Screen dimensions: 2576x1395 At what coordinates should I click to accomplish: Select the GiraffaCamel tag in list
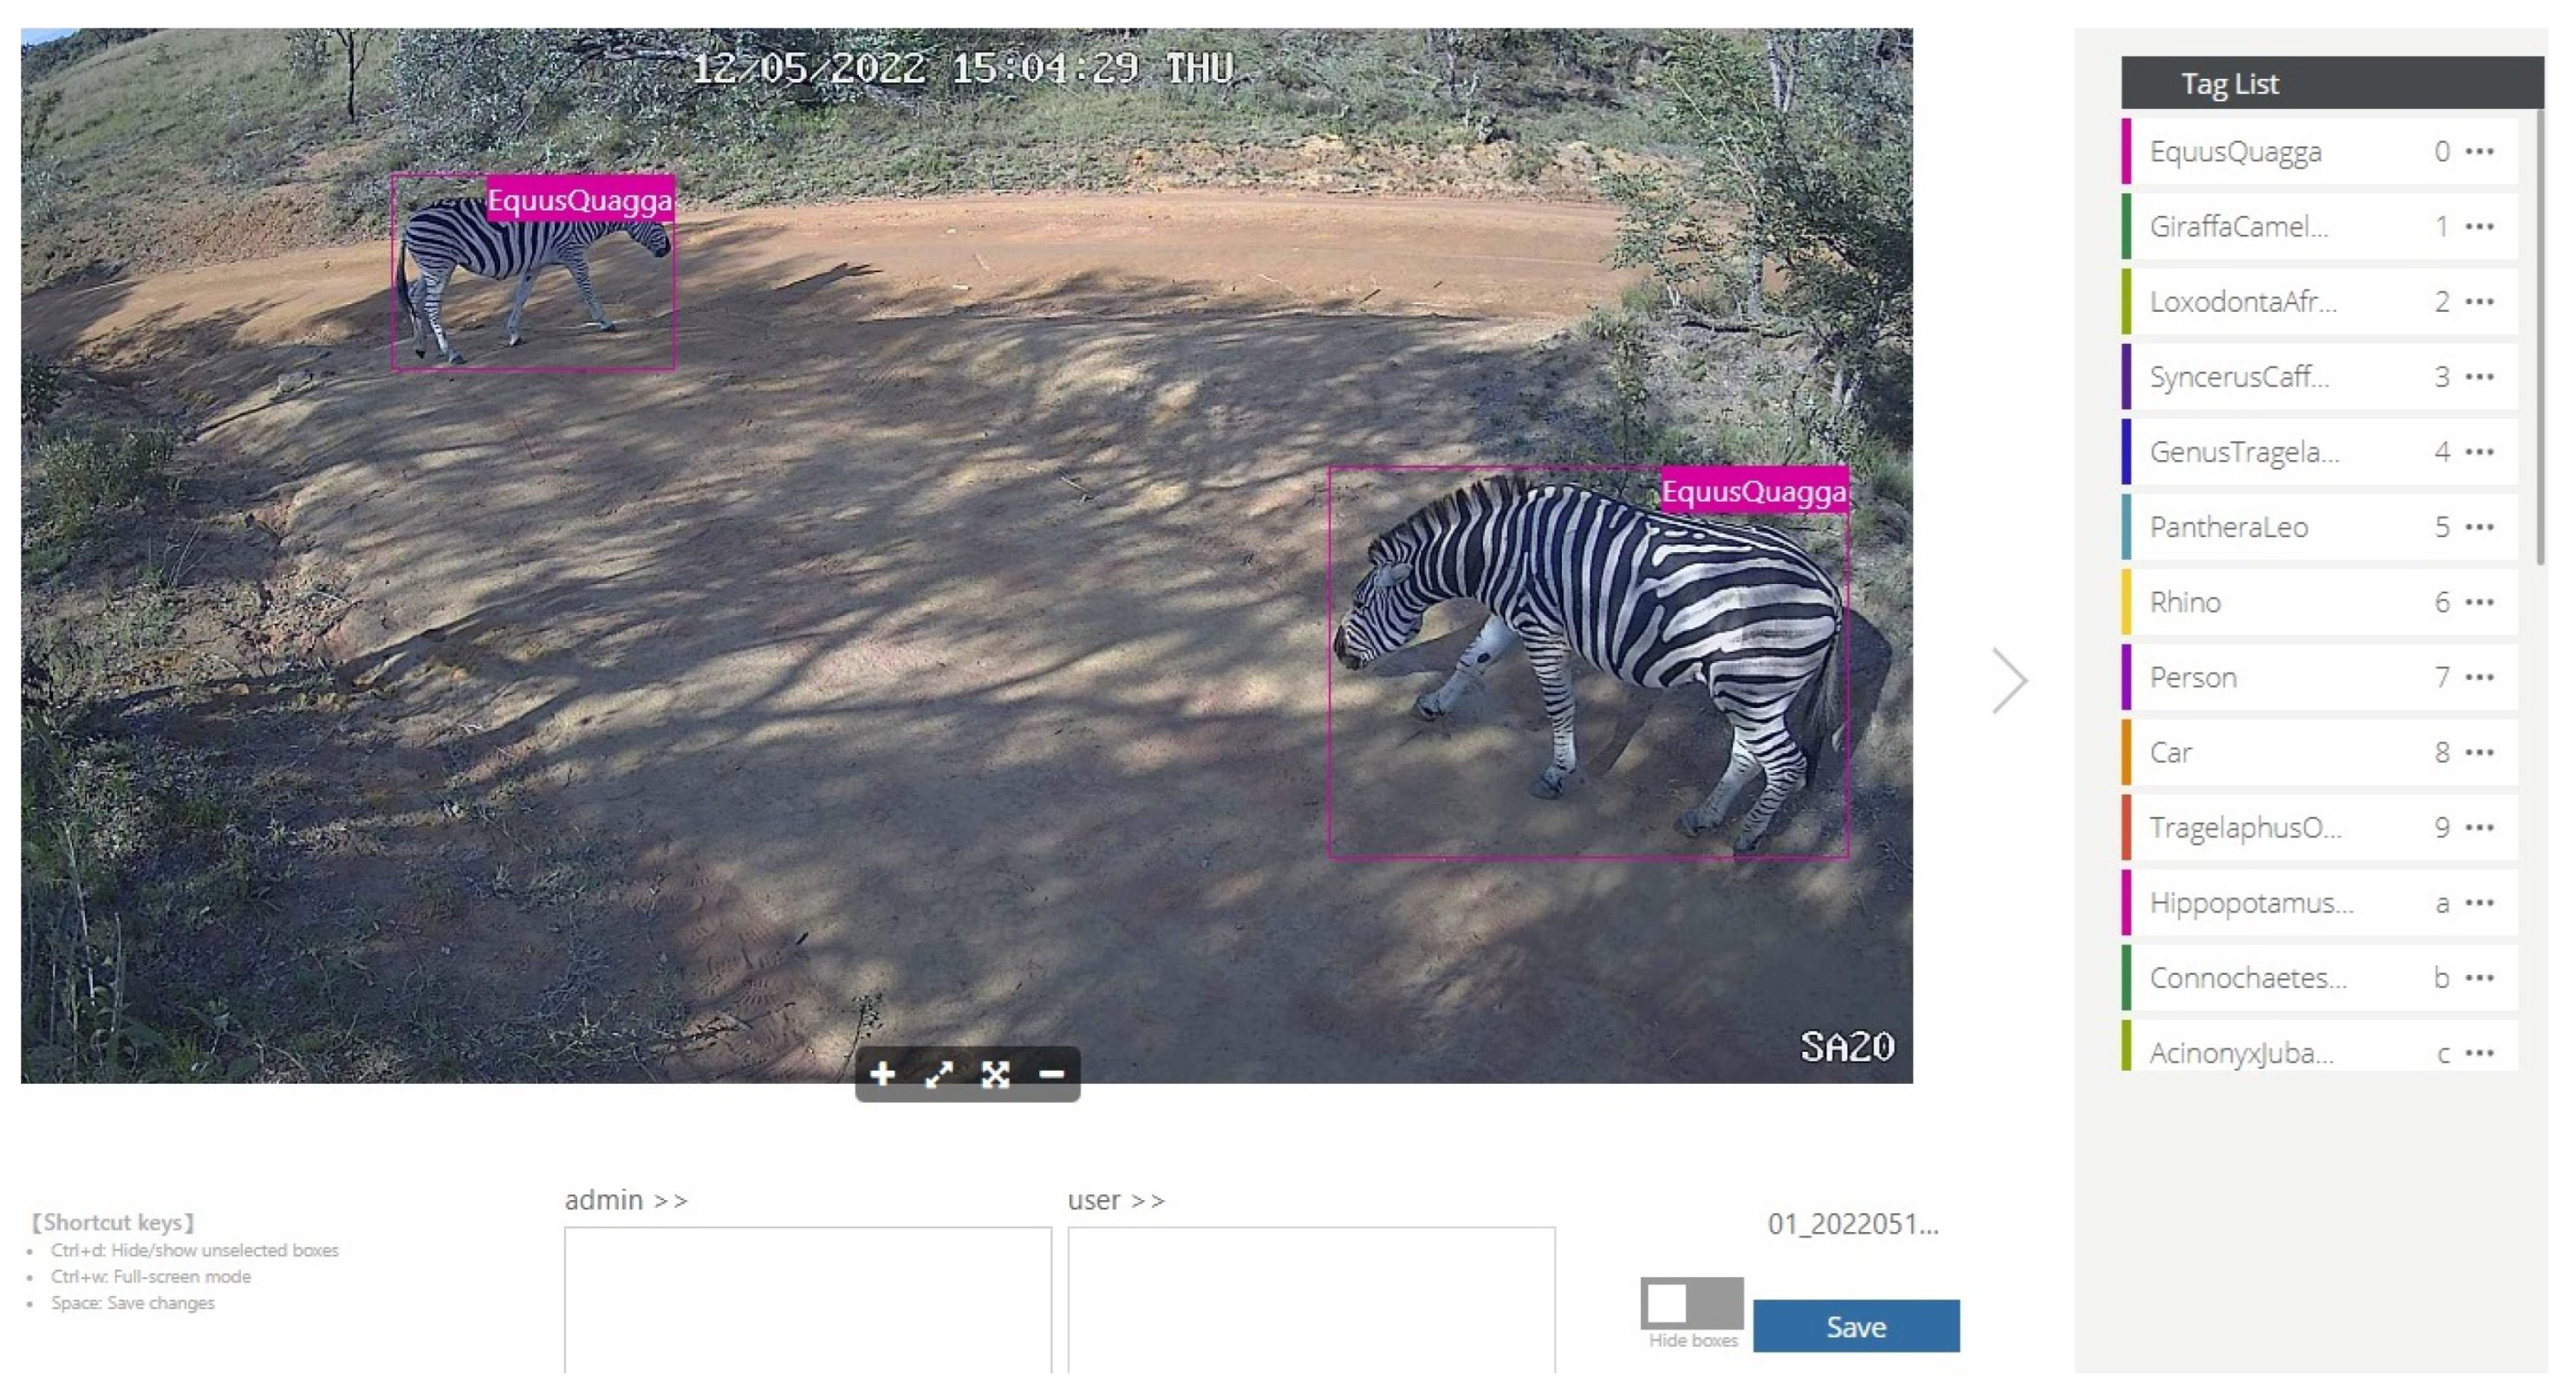click(2239, 227)
